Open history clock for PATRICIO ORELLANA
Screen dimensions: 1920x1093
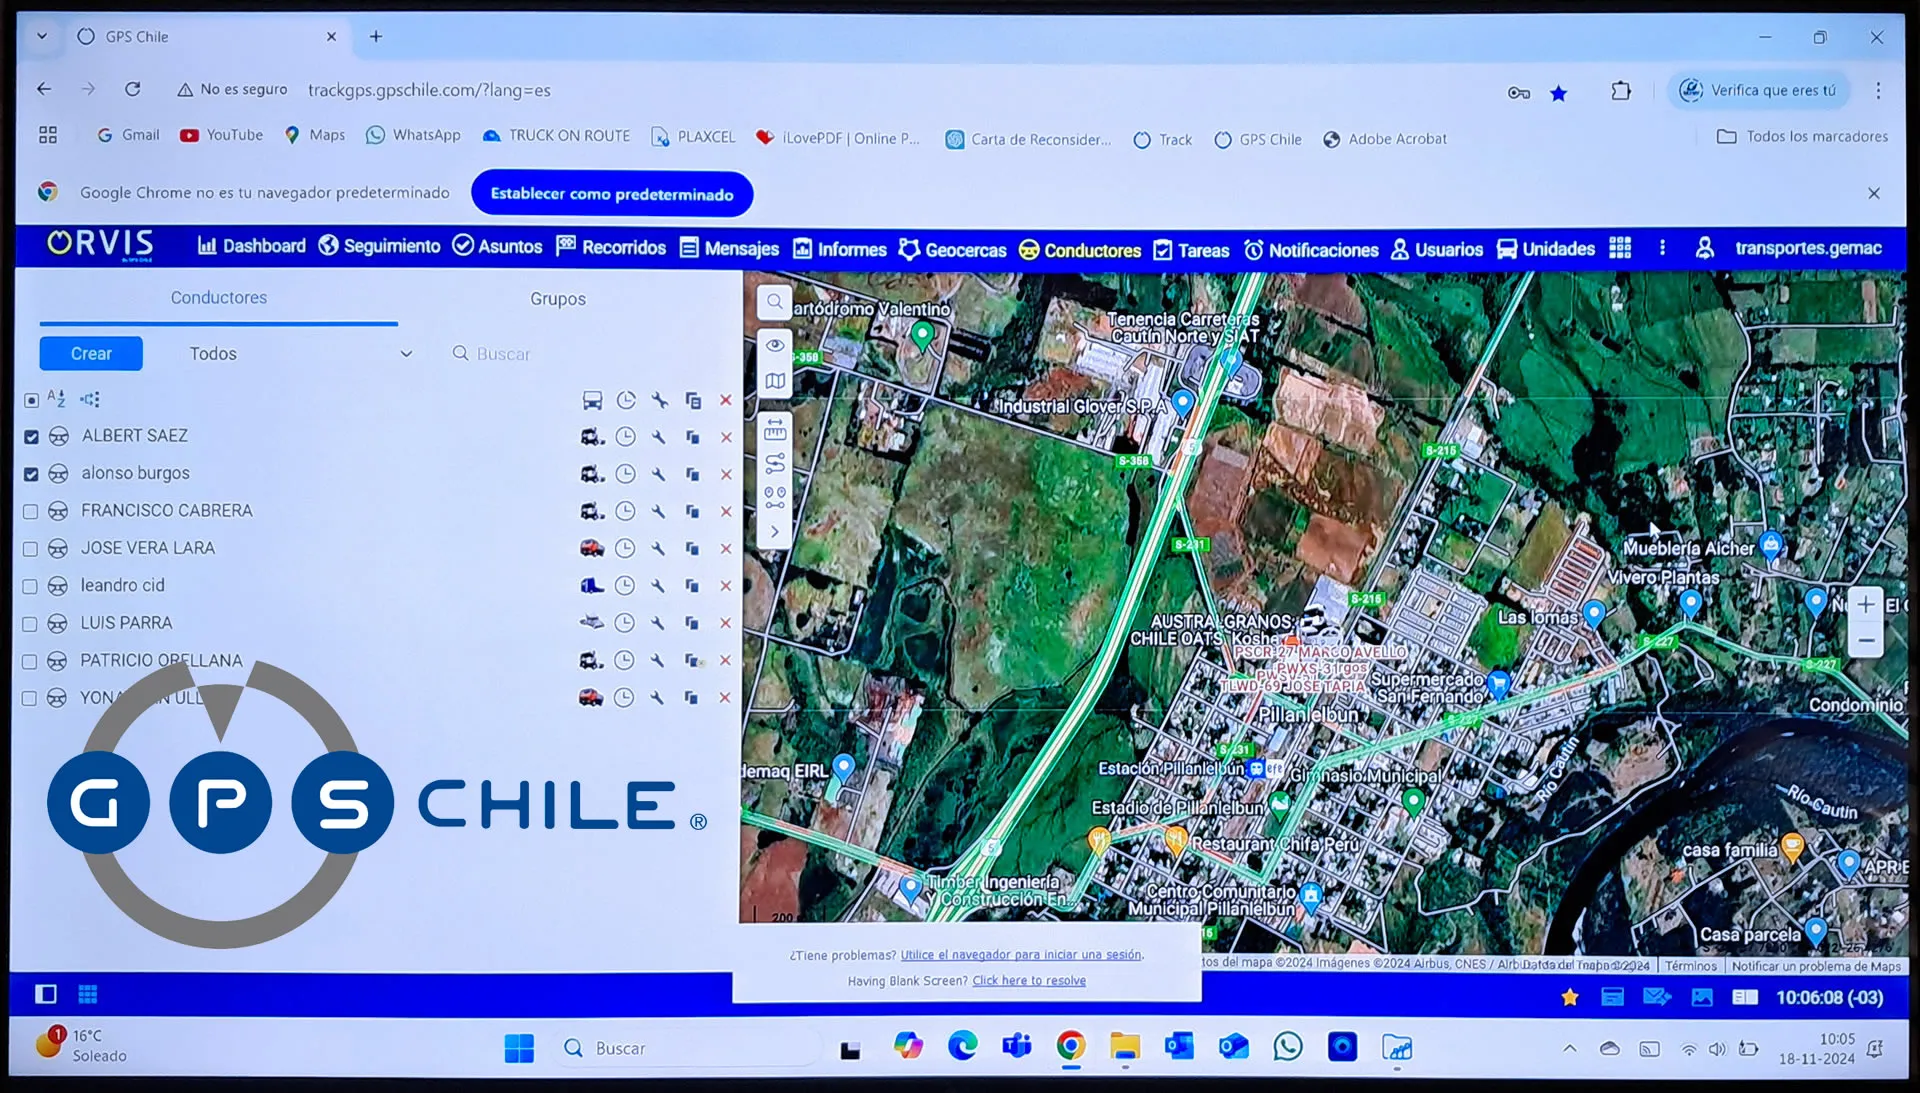pyautogui.click(x=624, y=660)
